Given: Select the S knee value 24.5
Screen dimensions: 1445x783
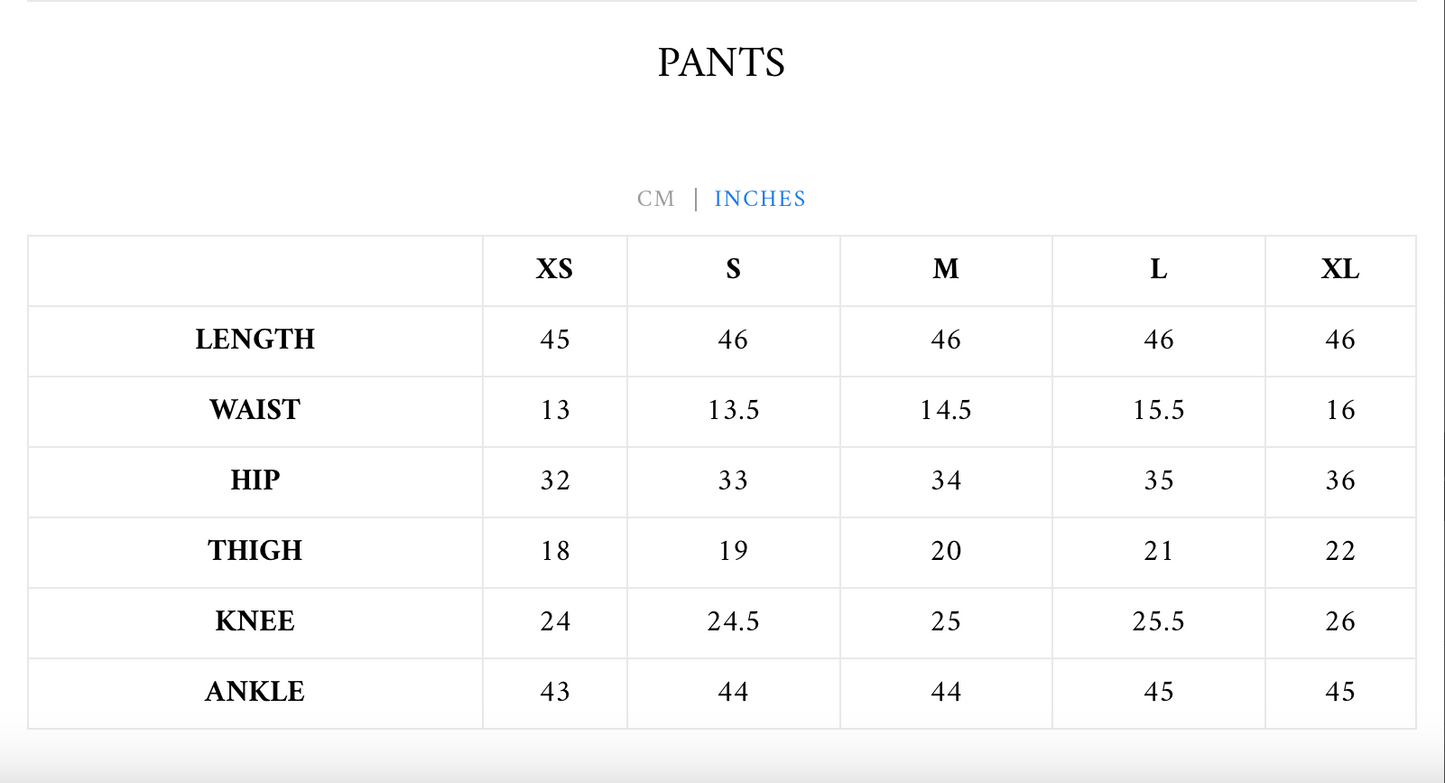Looking at the screenshot, I should (x=733, y=622).
